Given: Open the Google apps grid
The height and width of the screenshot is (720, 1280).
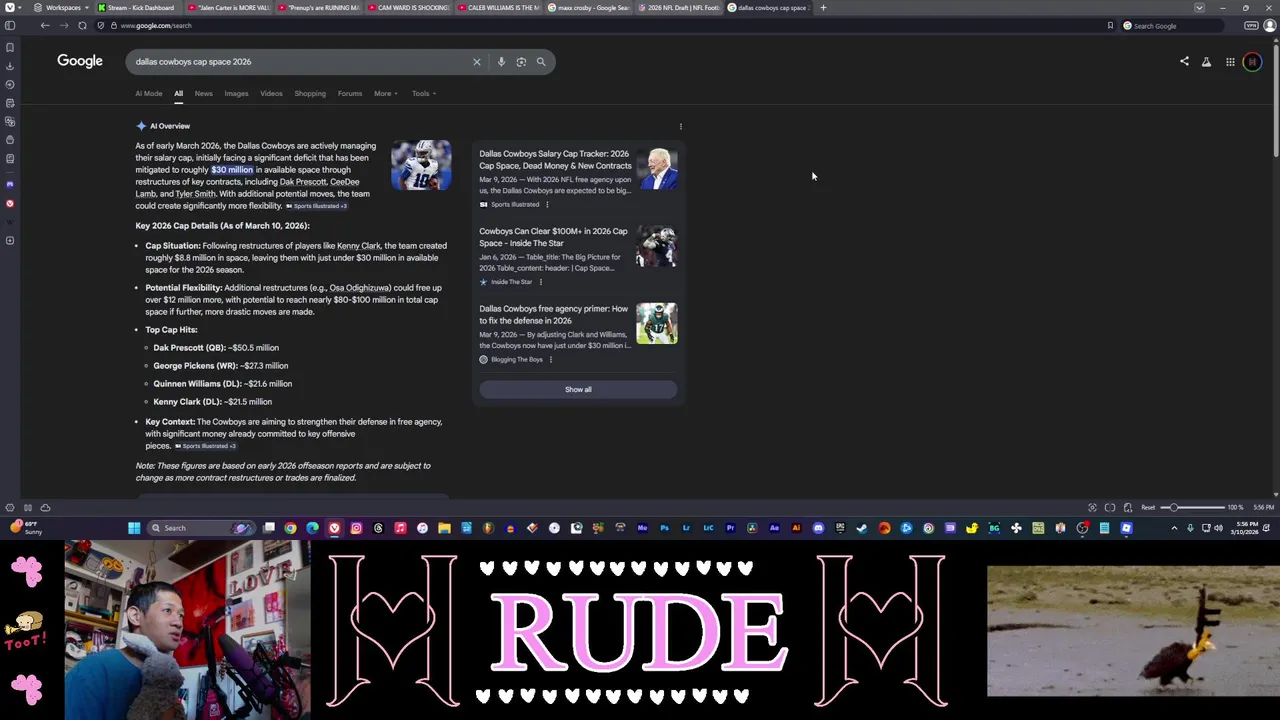Looking at the screenshot, I should (1230, 62).
